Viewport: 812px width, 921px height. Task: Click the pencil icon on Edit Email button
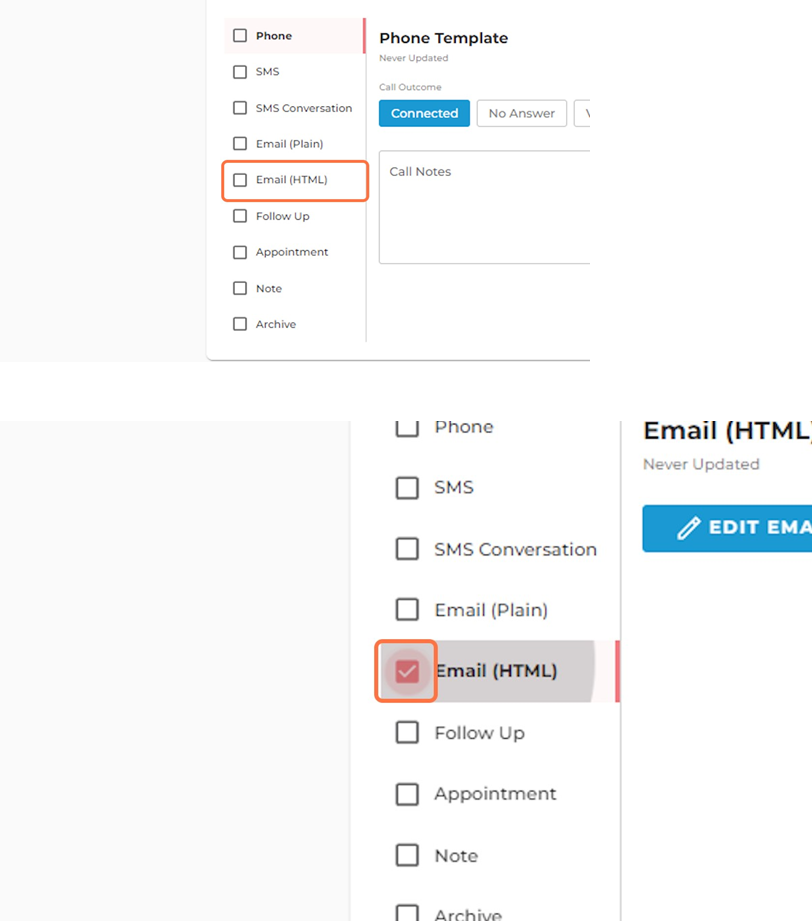point(689,527)
